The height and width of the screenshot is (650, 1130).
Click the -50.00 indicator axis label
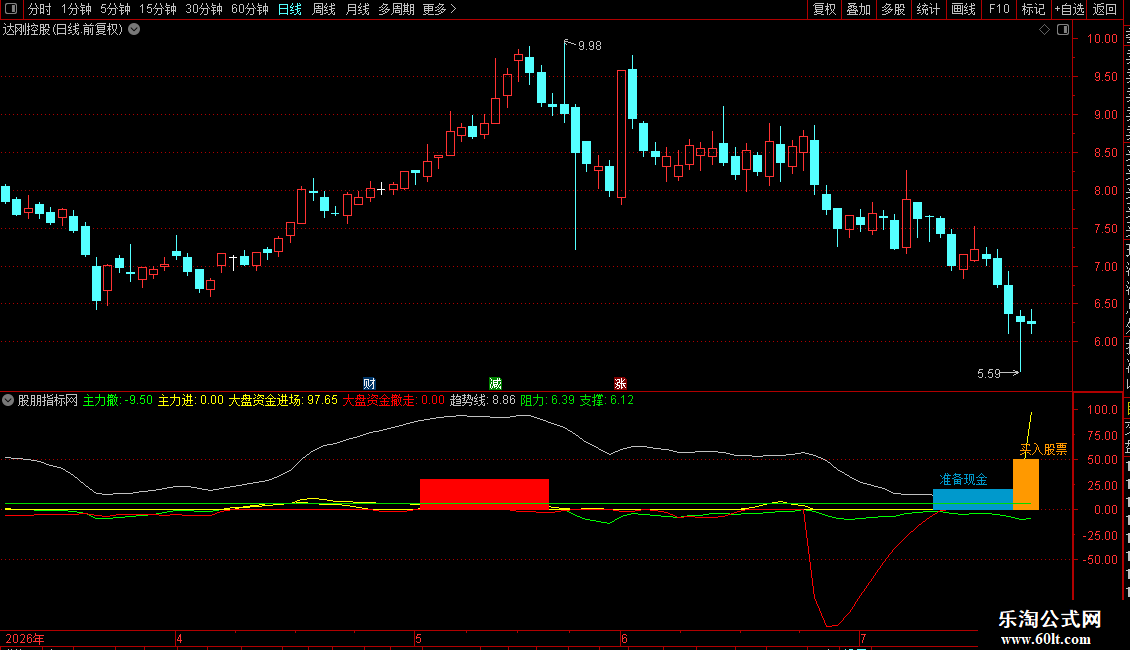click(x=1100, y=560)
